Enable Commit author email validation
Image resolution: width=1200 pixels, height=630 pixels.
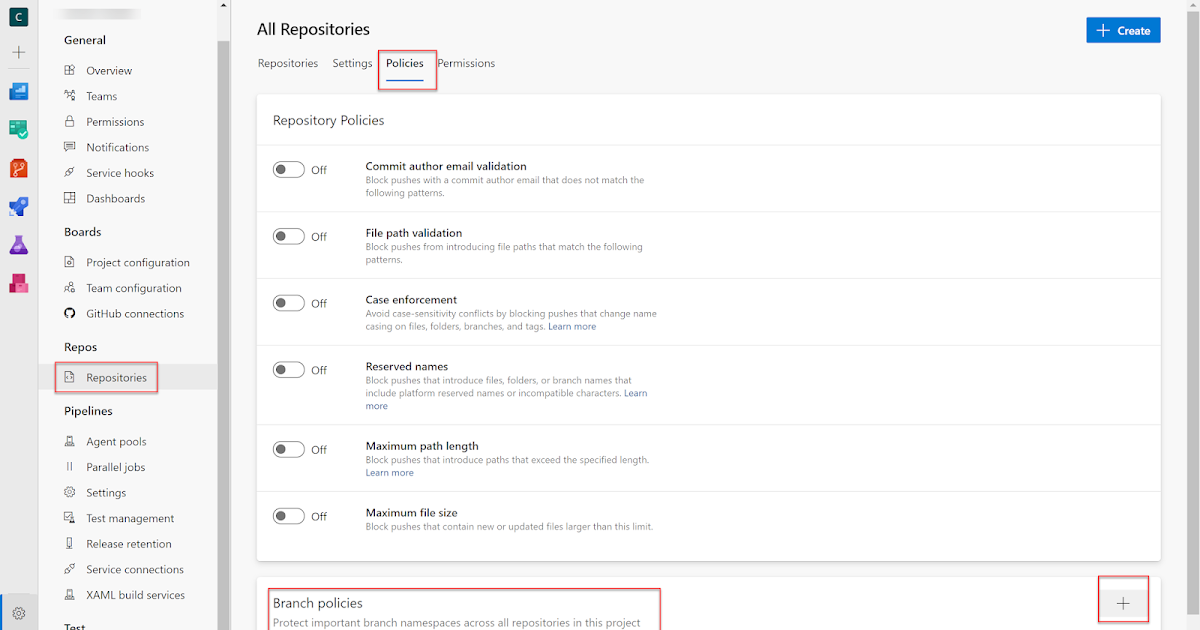[288, 169]
